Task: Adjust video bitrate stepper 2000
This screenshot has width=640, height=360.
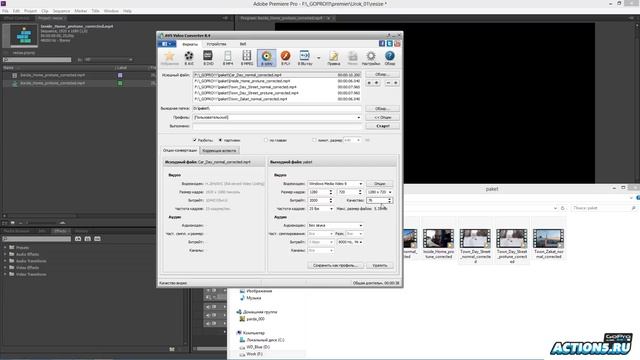Action: [331, 200]
